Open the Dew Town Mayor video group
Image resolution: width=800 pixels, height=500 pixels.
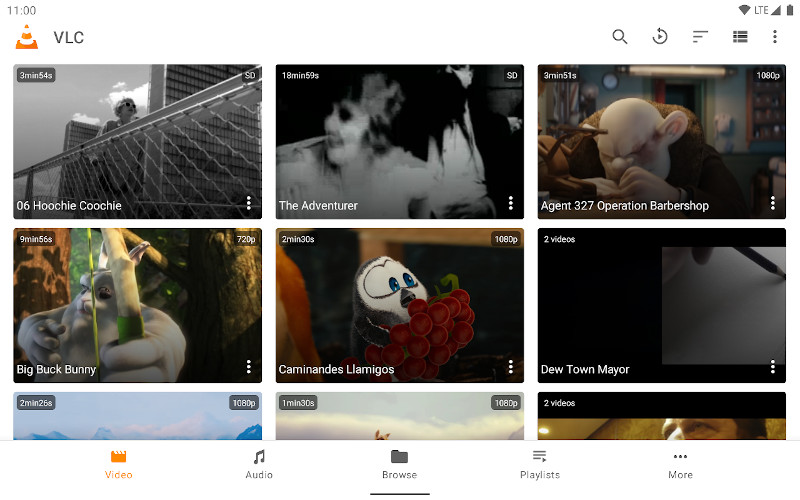pos(661,300)
